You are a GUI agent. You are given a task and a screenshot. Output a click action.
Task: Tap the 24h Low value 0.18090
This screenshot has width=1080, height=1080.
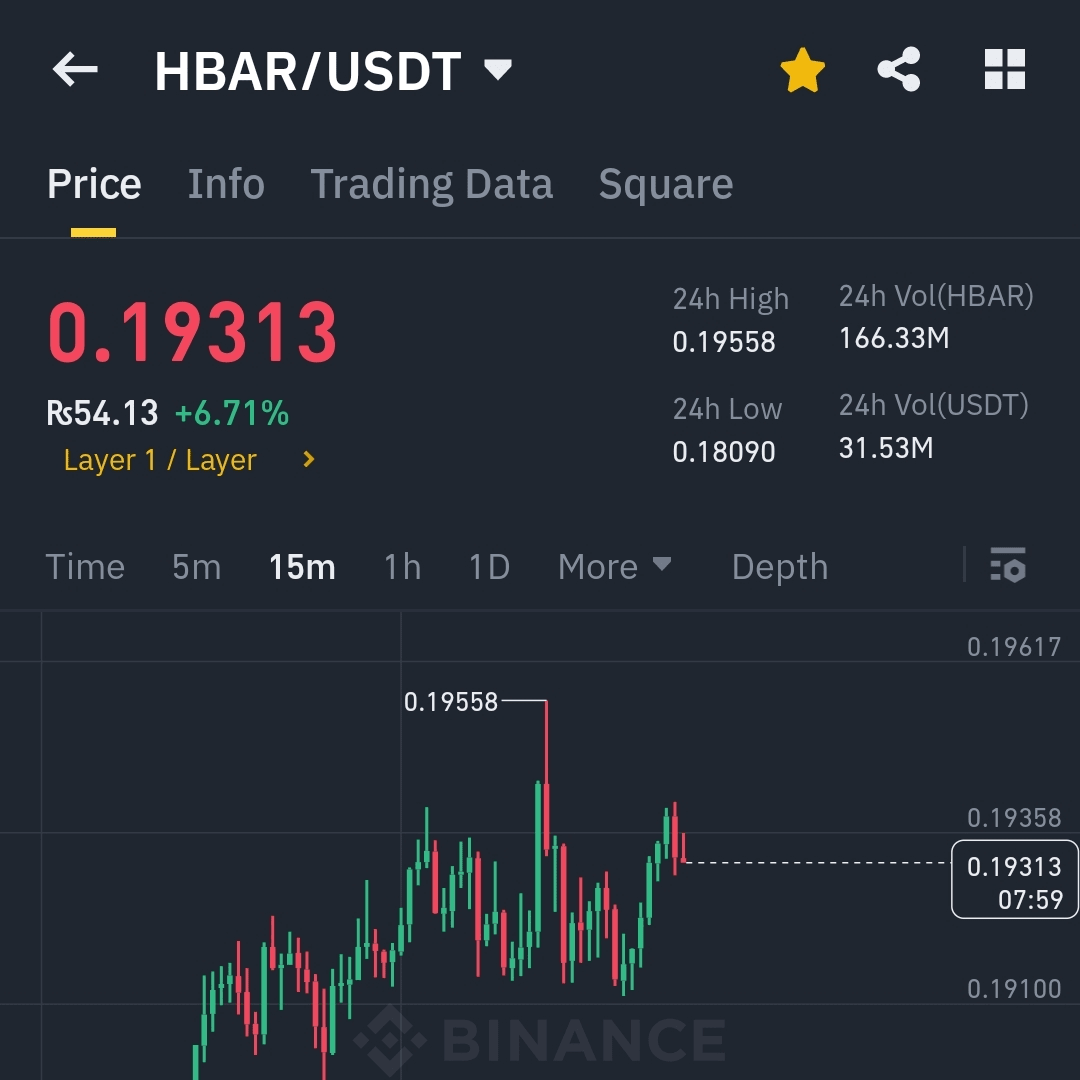pyautogui.click(x=724, y=452)
